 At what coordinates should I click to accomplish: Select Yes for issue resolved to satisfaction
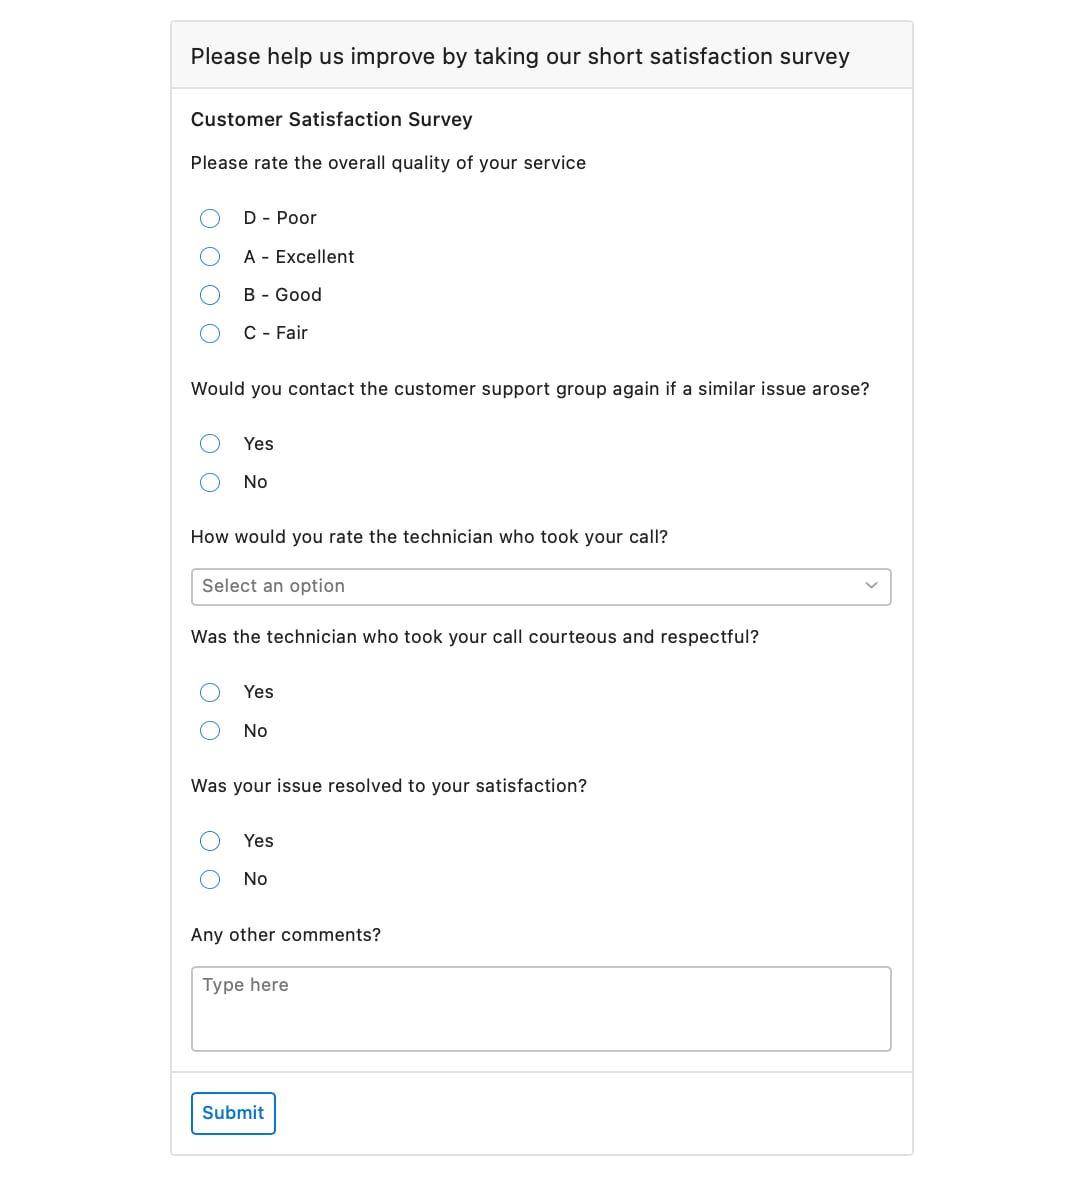(x=210, y=841)
